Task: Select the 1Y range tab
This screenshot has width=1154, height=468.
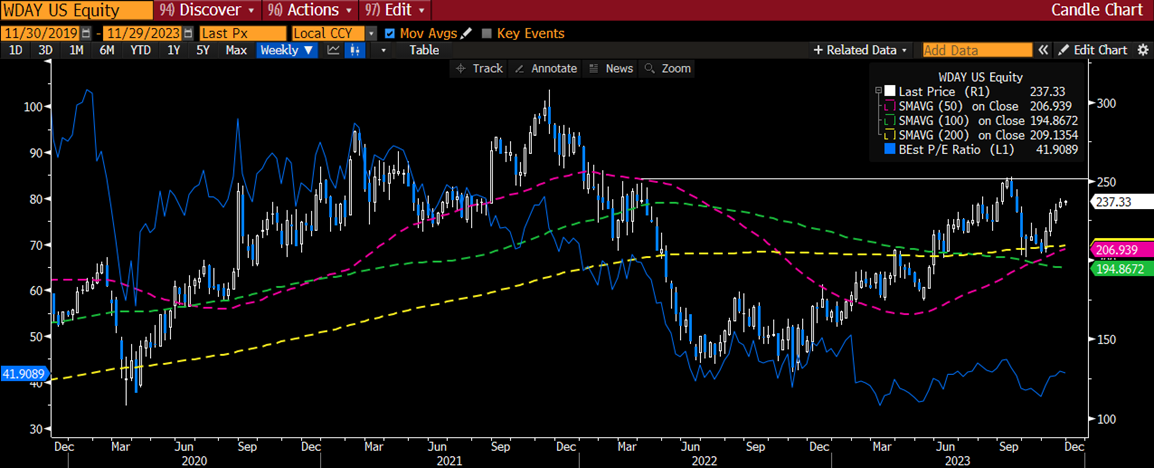Action: (174, 50)
